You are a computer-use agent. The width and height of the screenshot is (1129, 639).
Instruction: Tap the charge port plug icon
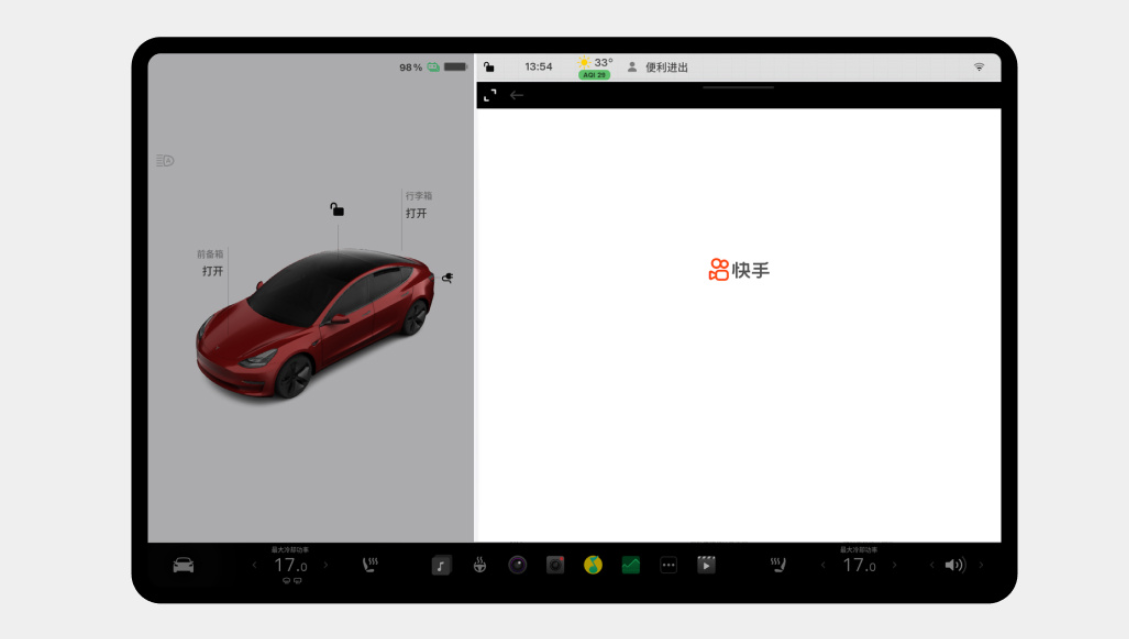[447, 278]
